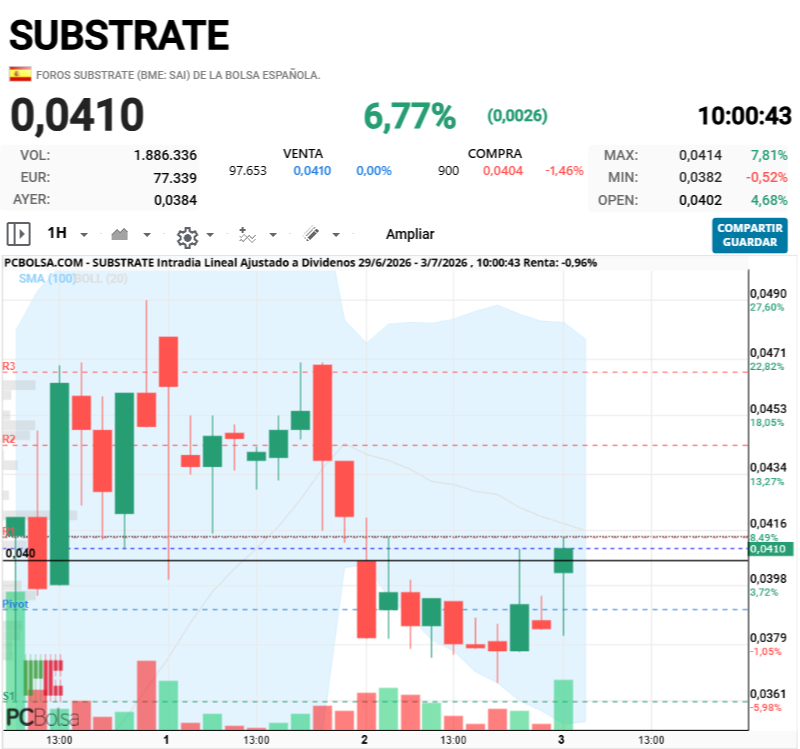Click the Spanish flag icon
This screenshot has height=749, width=800.
tap(20, 74)
